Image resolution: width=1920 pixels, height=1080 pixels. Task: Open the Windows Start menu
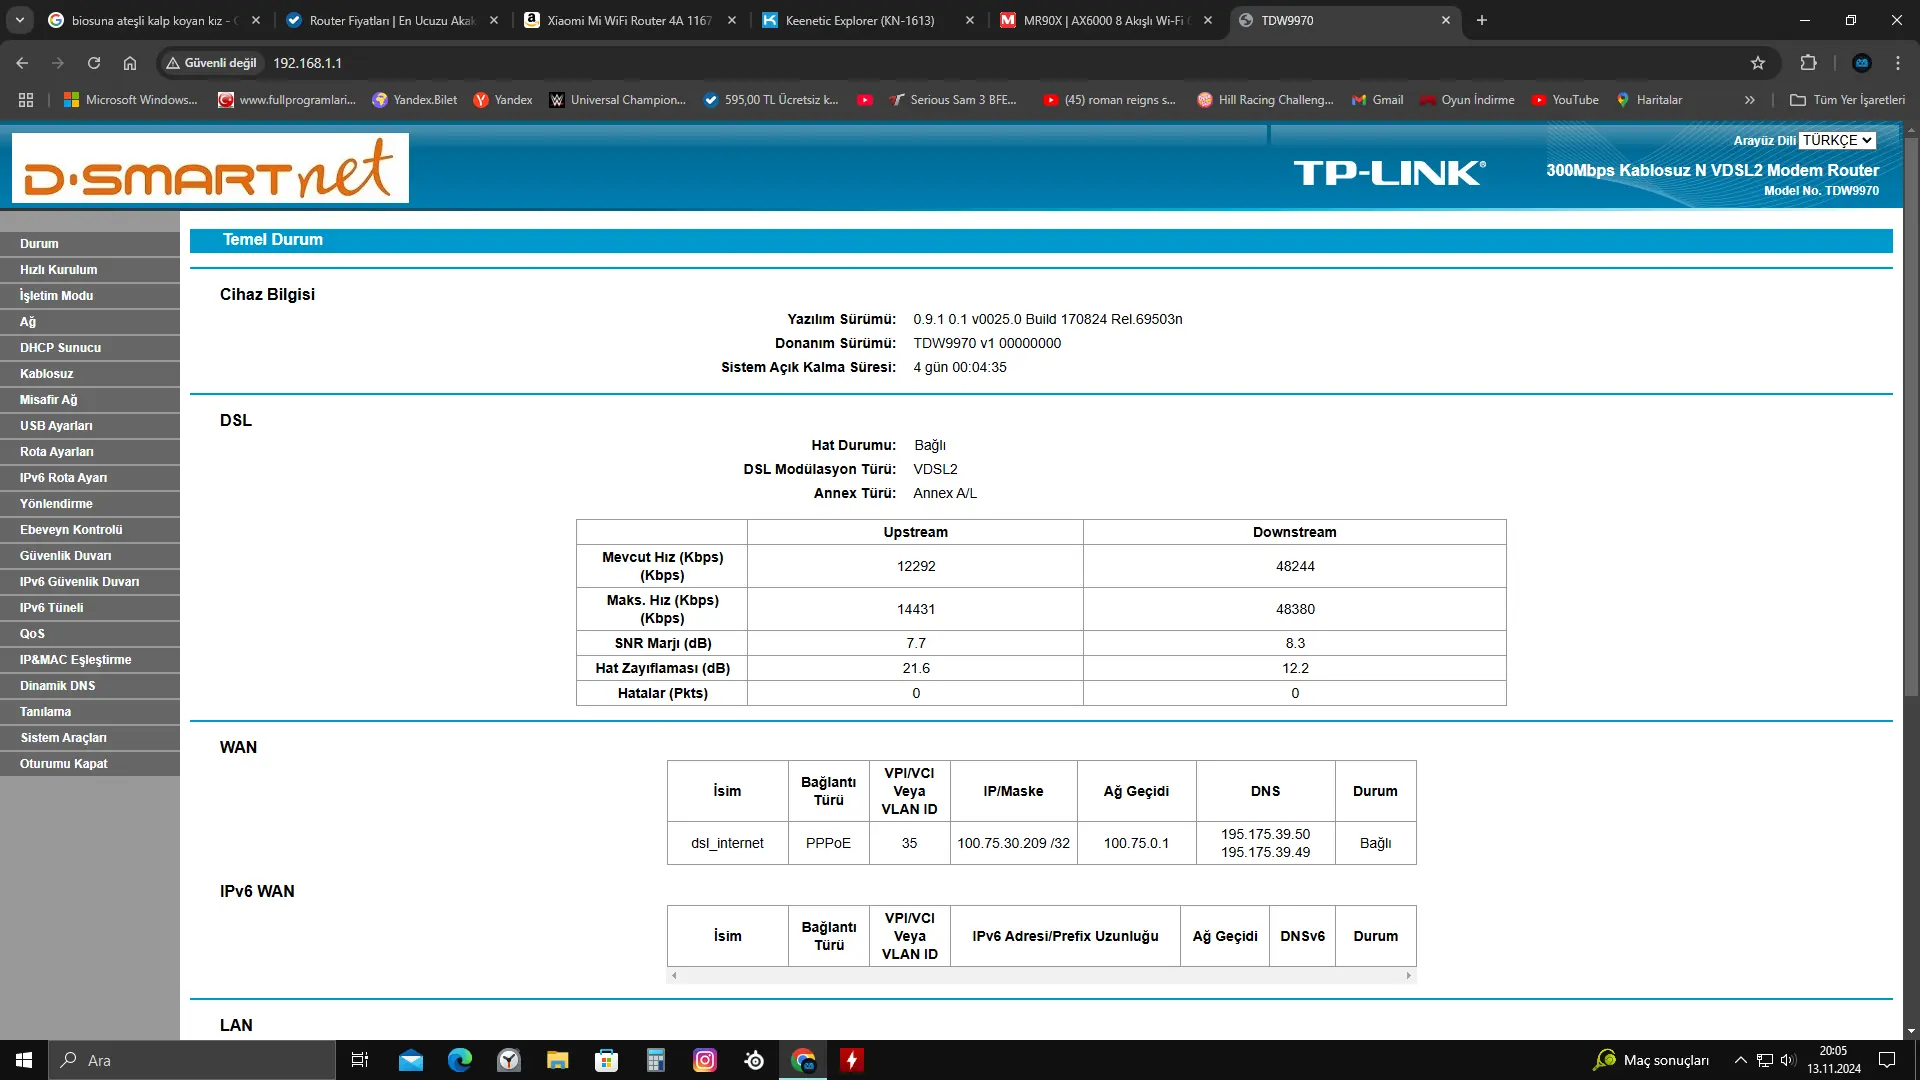pos(24,1060)
